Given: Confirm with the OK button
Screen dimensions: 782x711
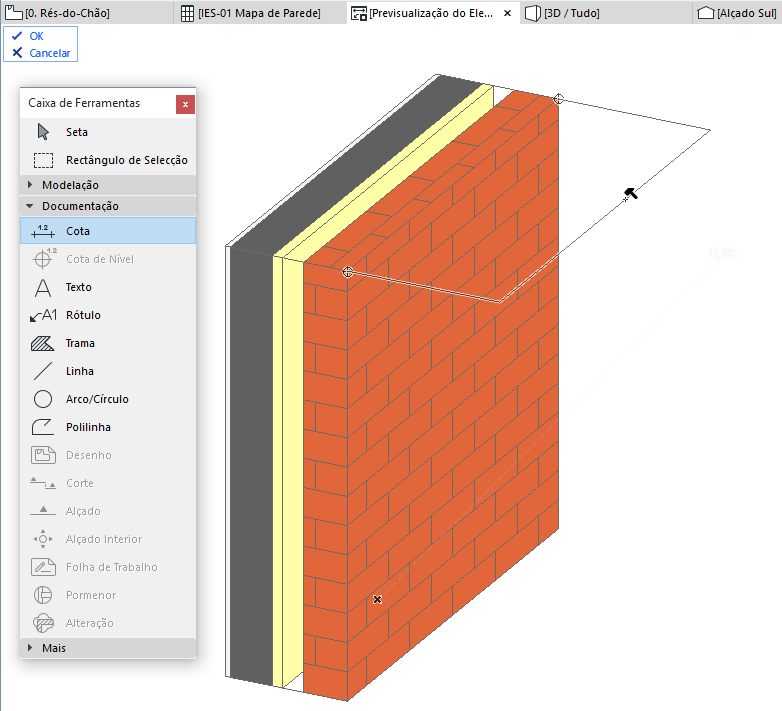Looking at the screenshot, I should [x=36, y=36].
